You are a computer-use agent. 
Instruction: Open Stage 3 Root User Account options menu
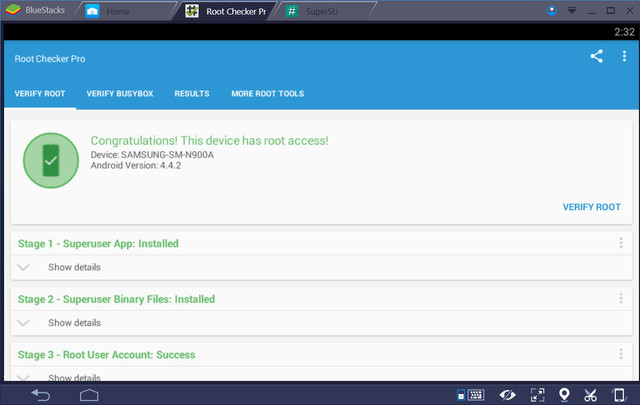(621, 354)
